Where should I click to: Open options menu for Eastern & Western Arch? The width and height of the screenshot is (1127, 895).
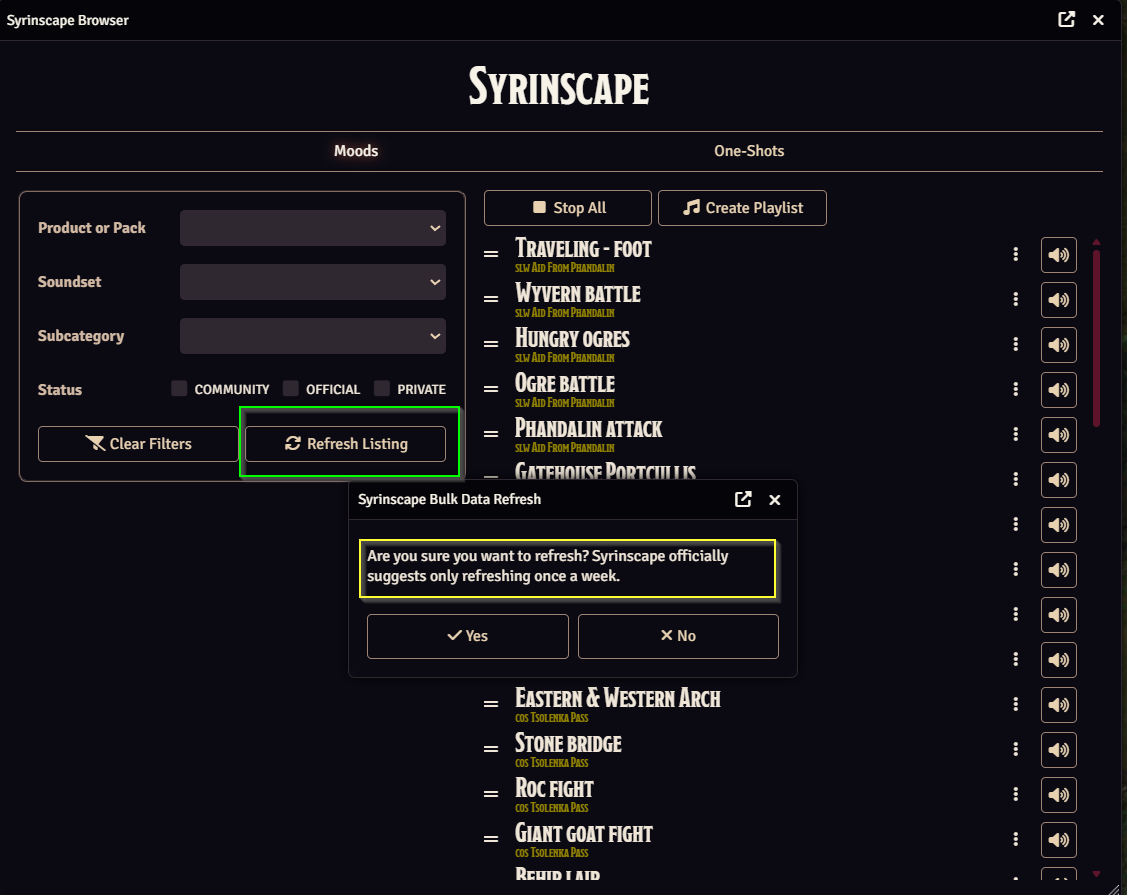1016,704
